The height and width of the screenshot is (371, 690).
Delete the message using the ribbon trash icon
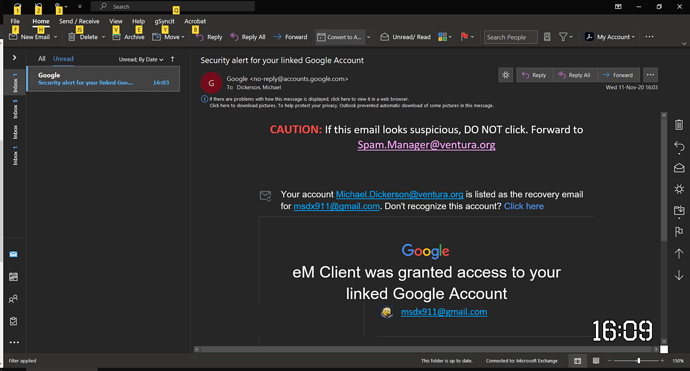(72, 37)
